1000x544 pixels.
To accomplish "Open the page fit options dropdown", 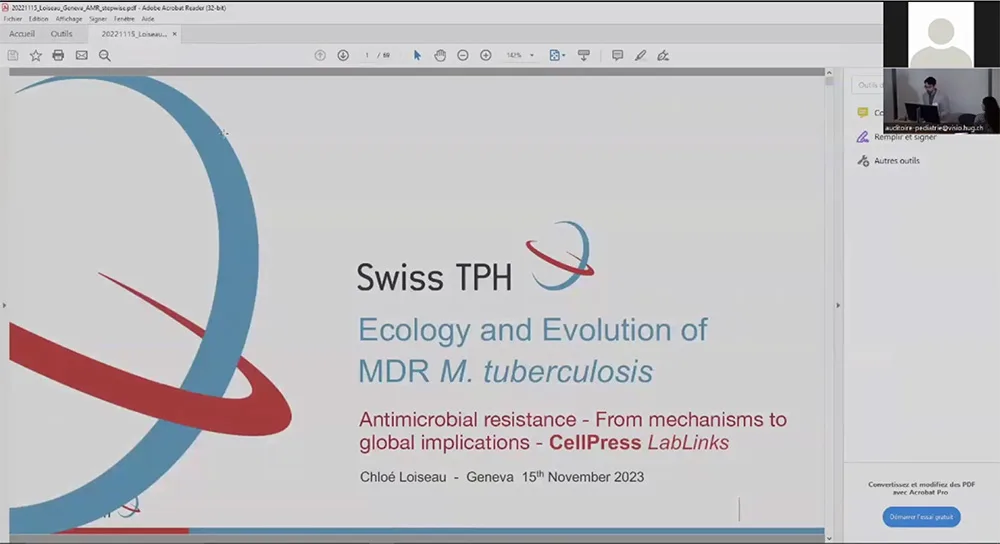I will [557, 55].
